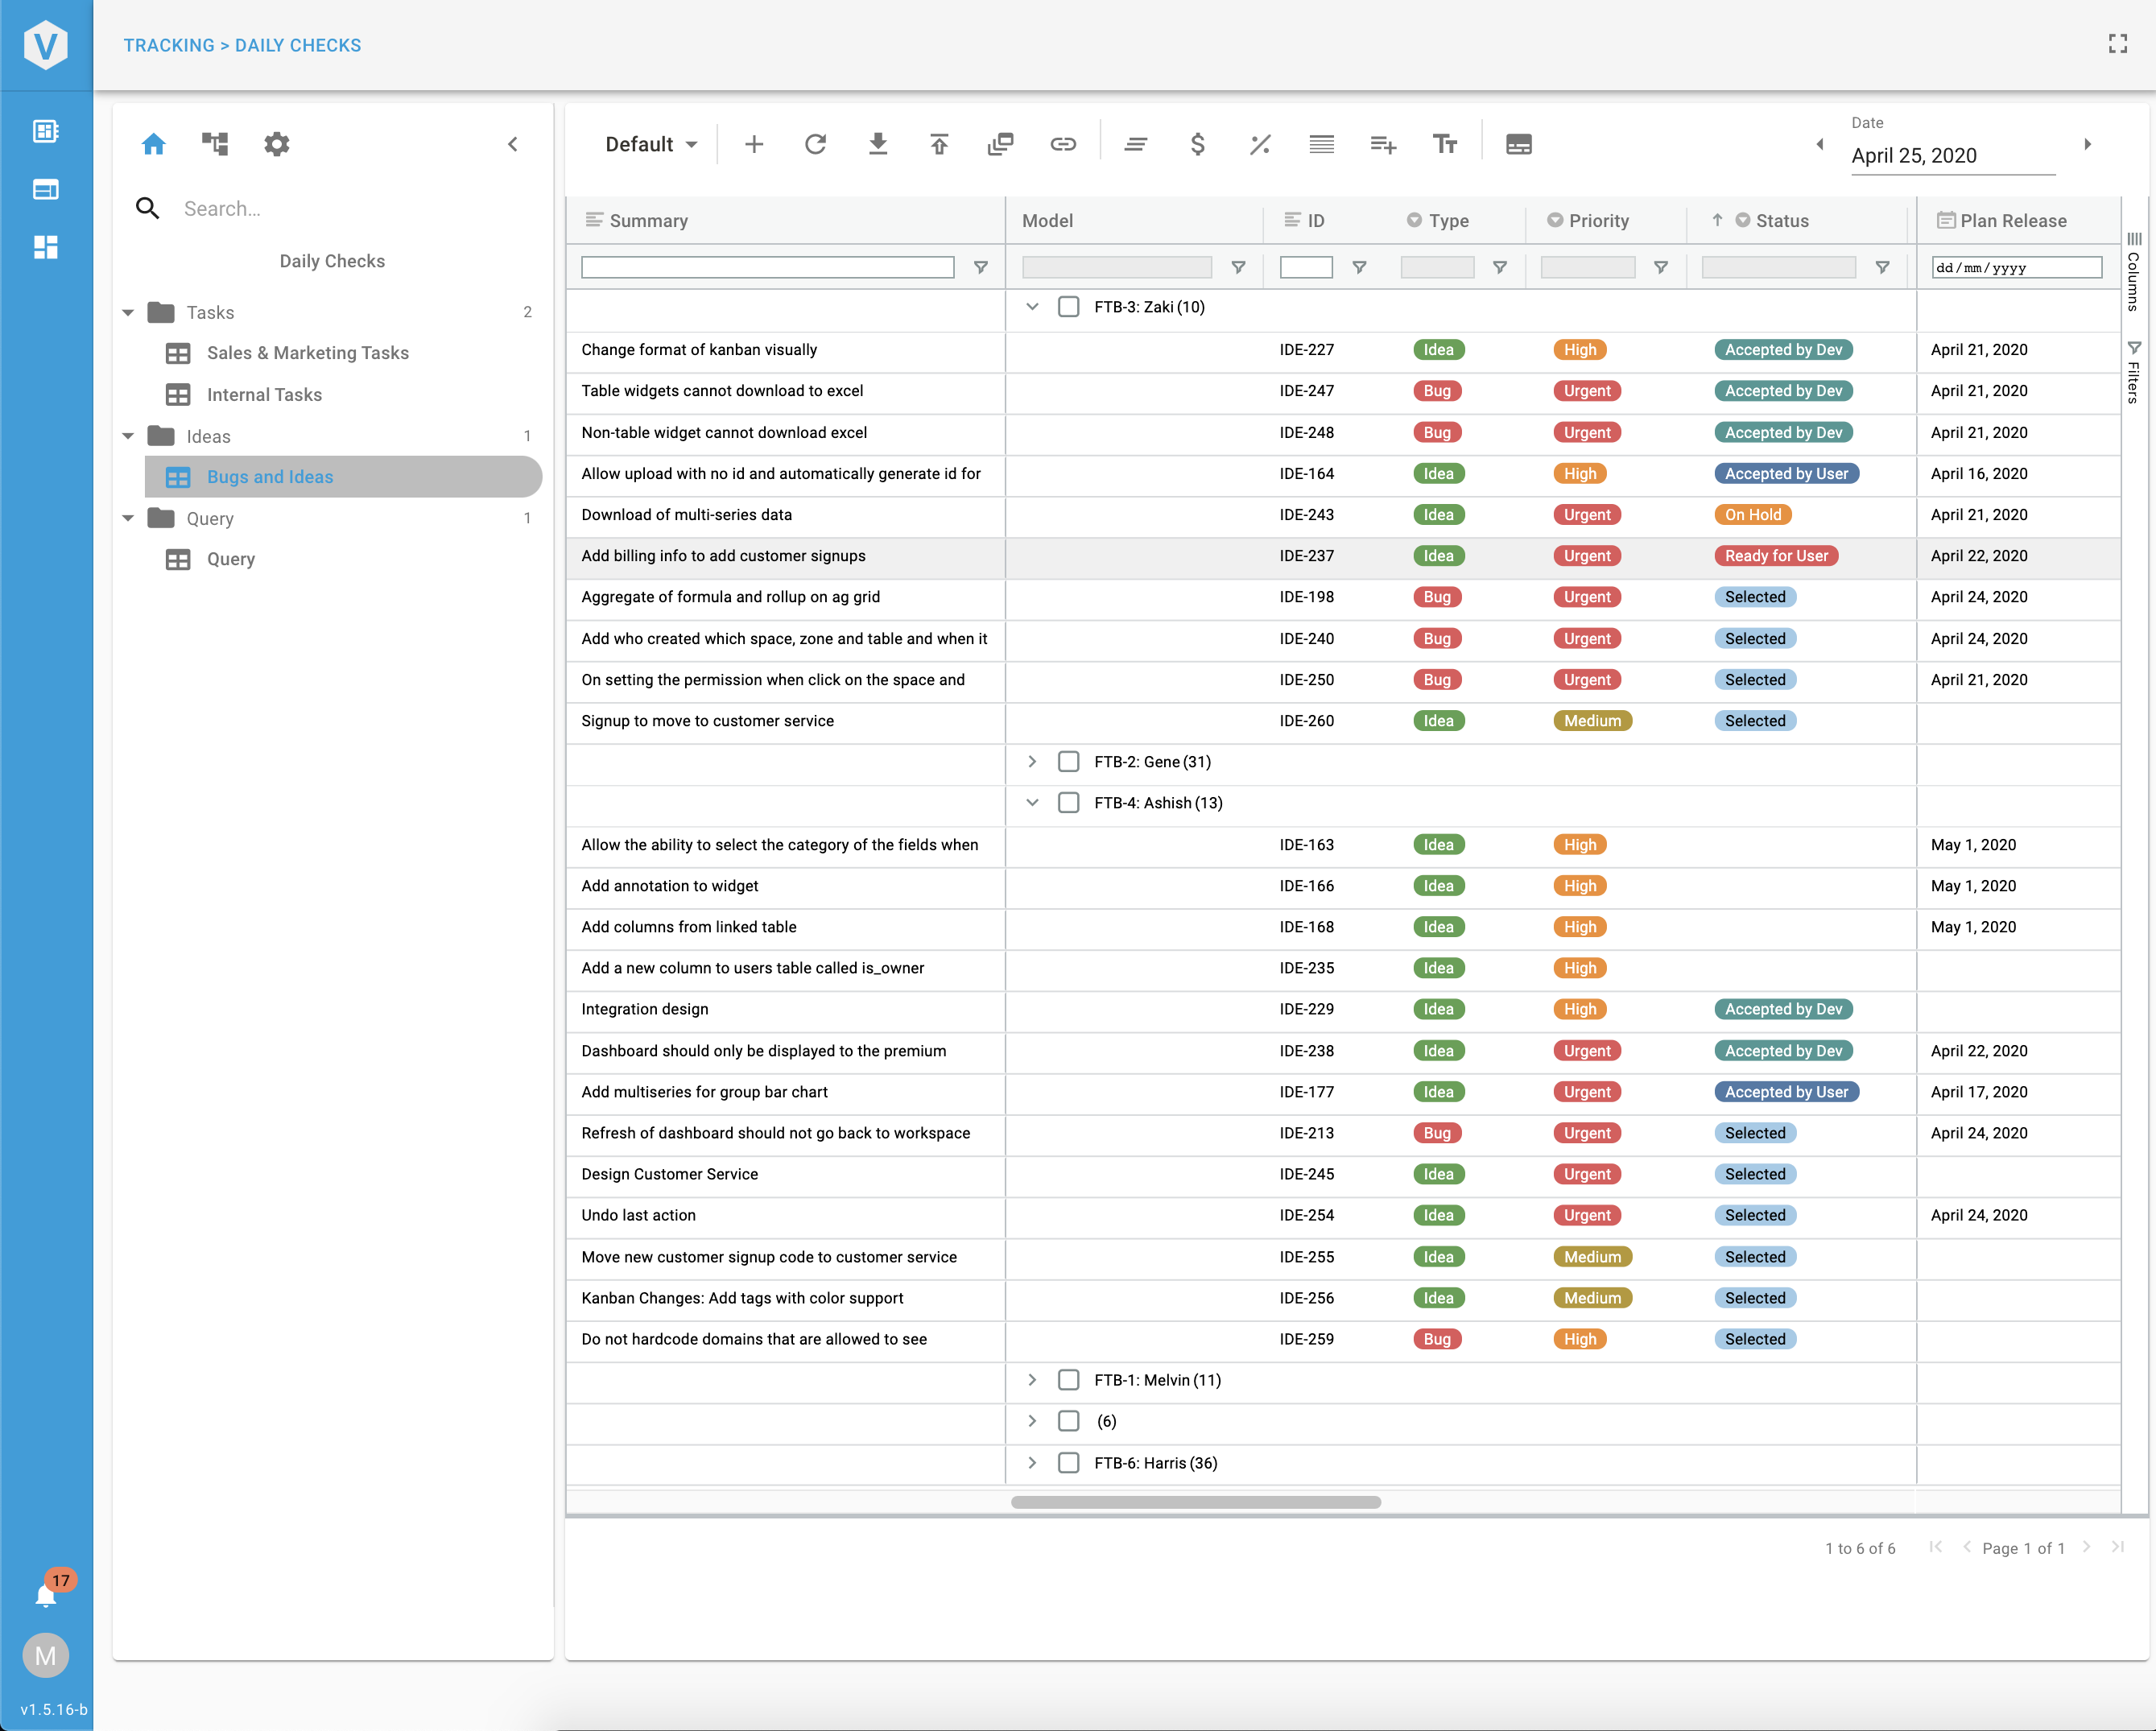Click the horizontal scrollbar thumb
Screen dimensions: 2156x1731
pos(1195,1502)
